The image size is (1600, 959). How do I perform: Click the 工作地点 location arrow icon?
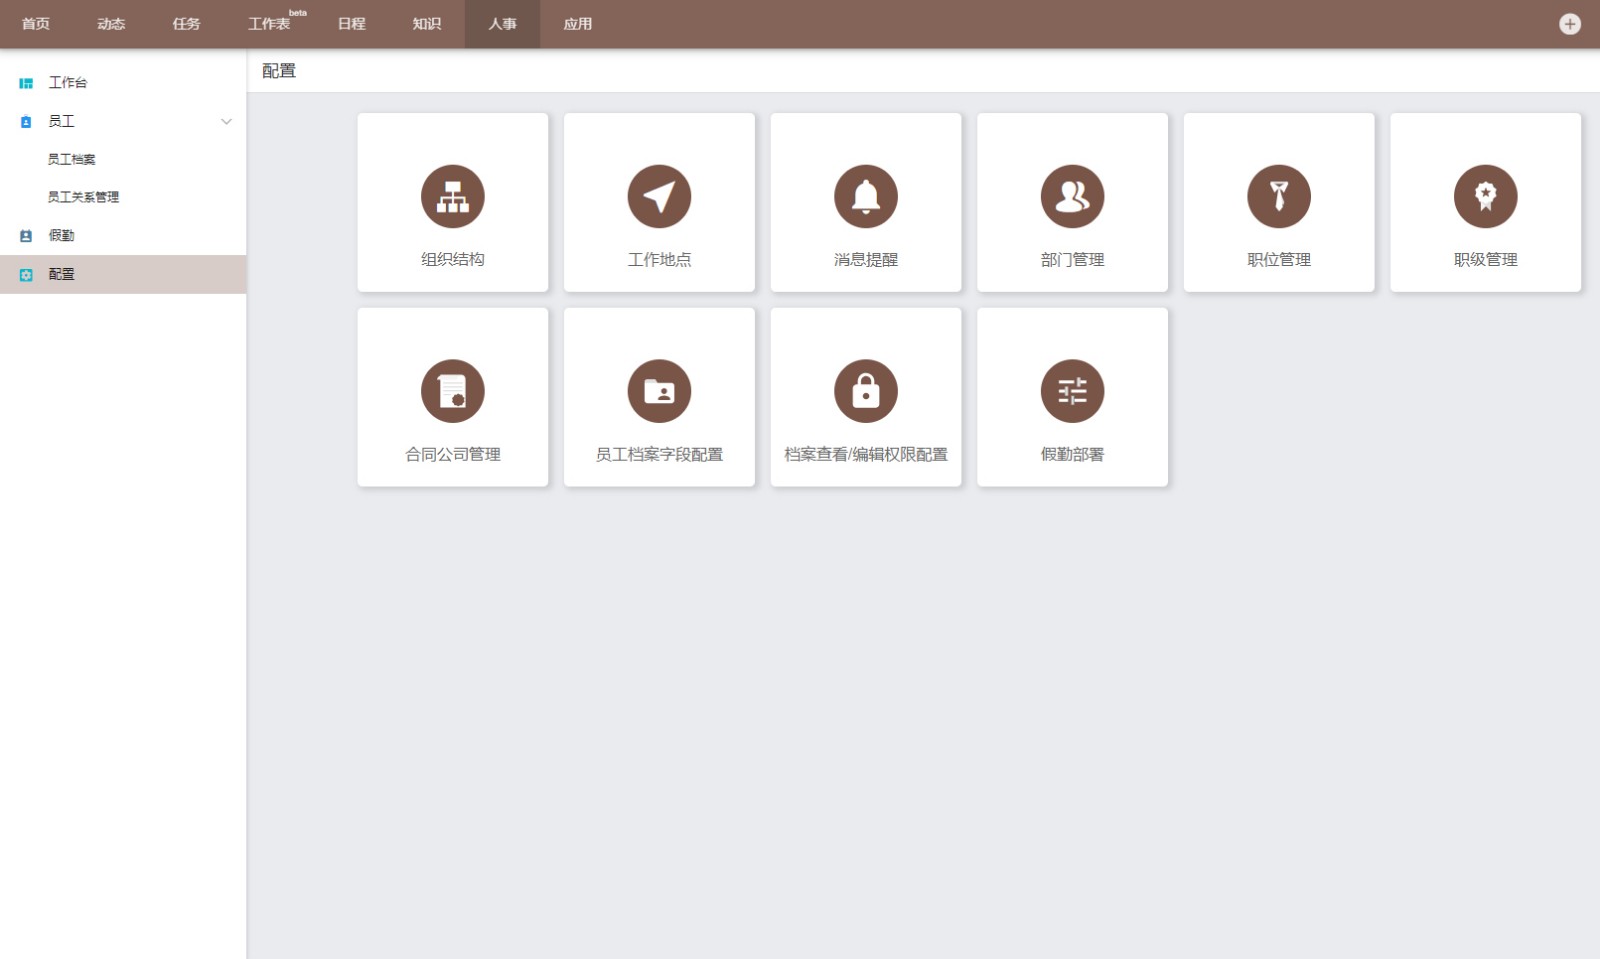659,196
